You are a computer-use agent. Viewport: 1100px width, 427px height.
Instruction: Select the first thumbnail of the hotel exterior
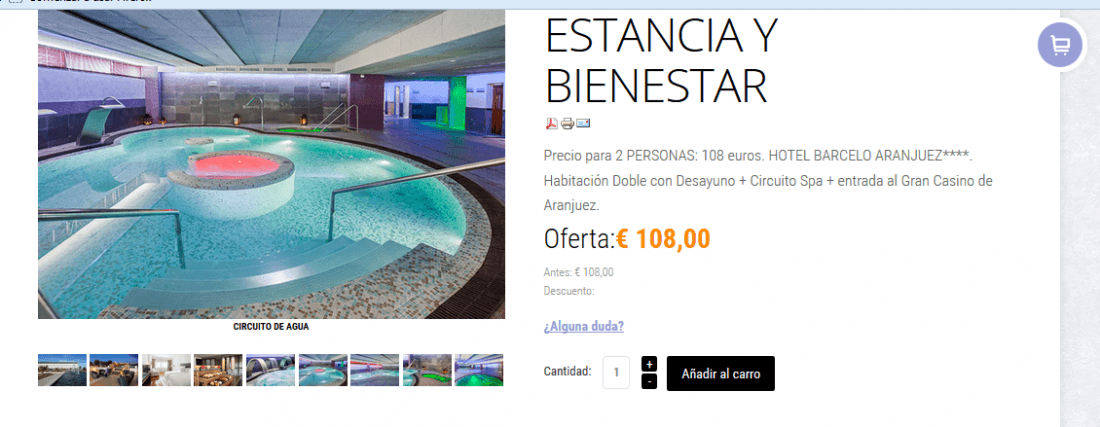point(62,370)
